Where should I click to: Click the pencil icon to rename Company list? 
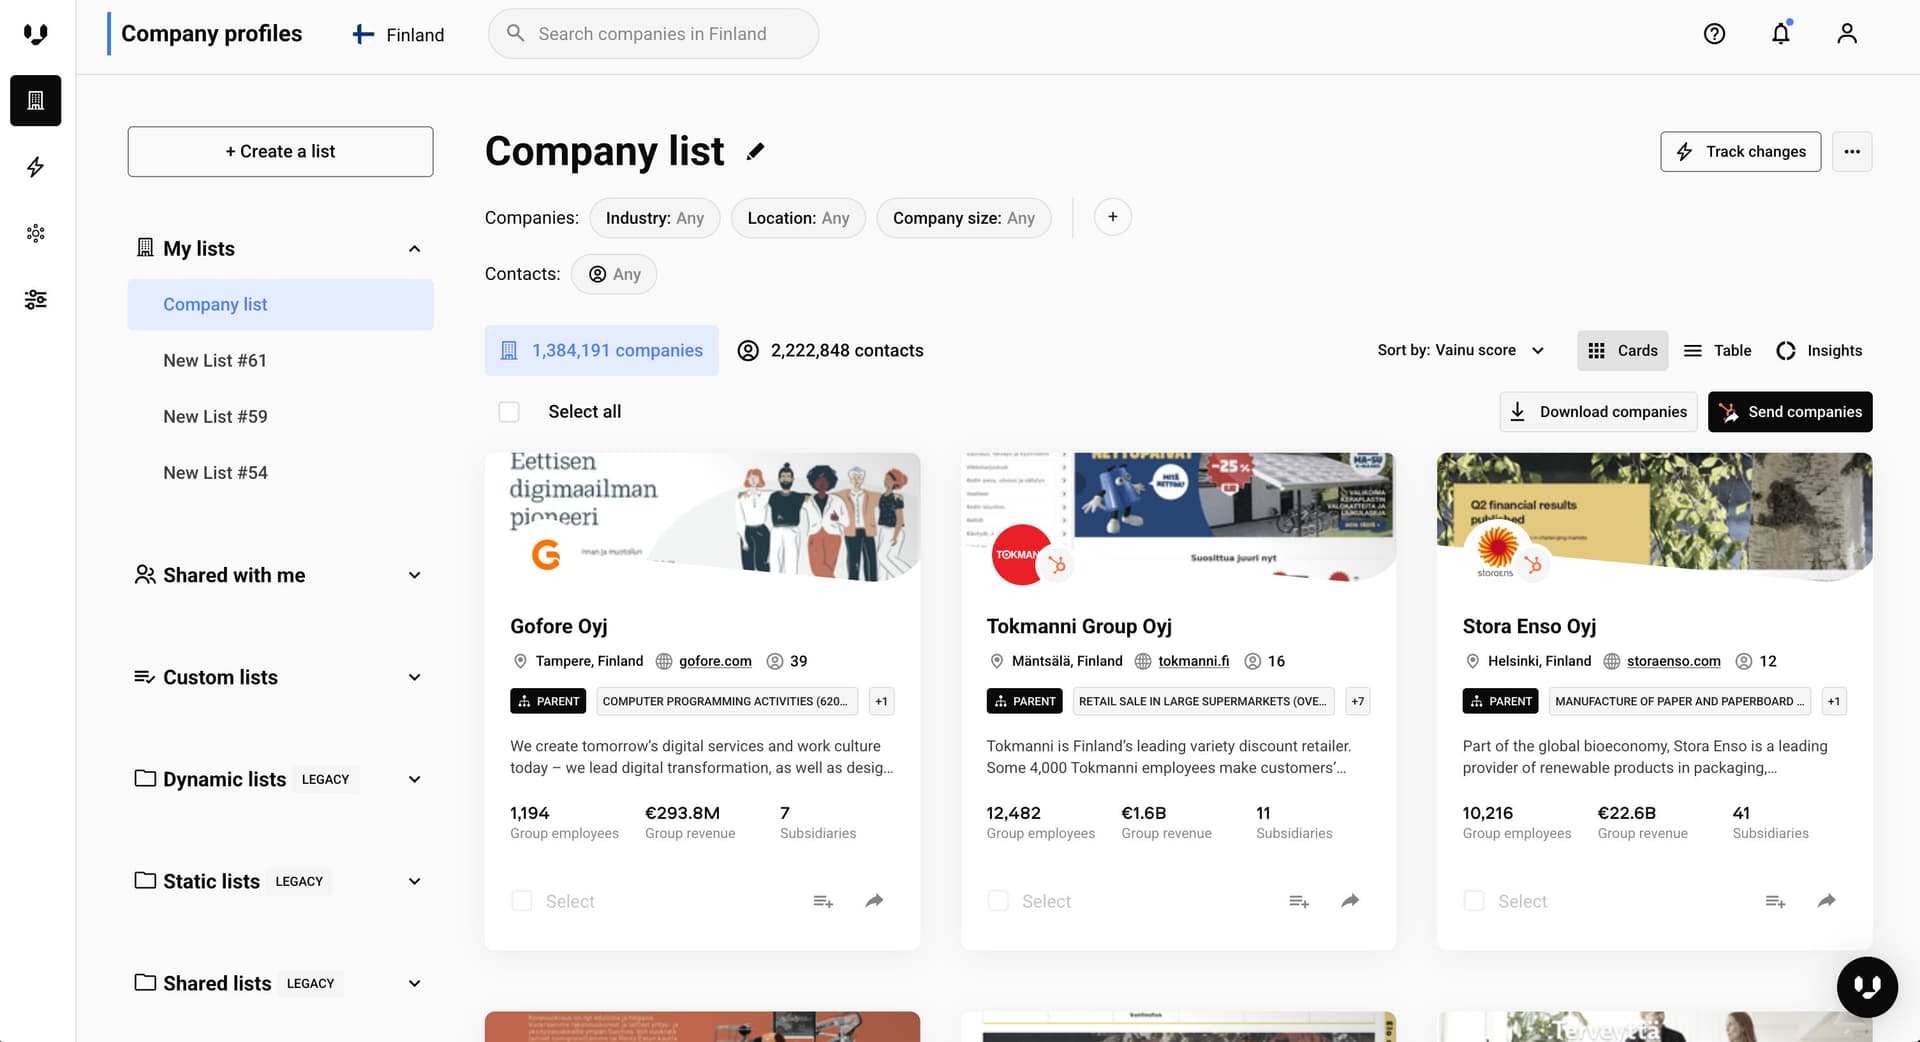(755, 152)
